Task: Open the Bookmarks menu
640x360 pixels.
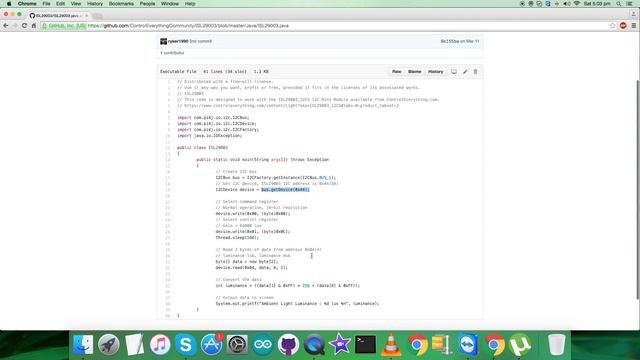Action: (x=121, y=4)
